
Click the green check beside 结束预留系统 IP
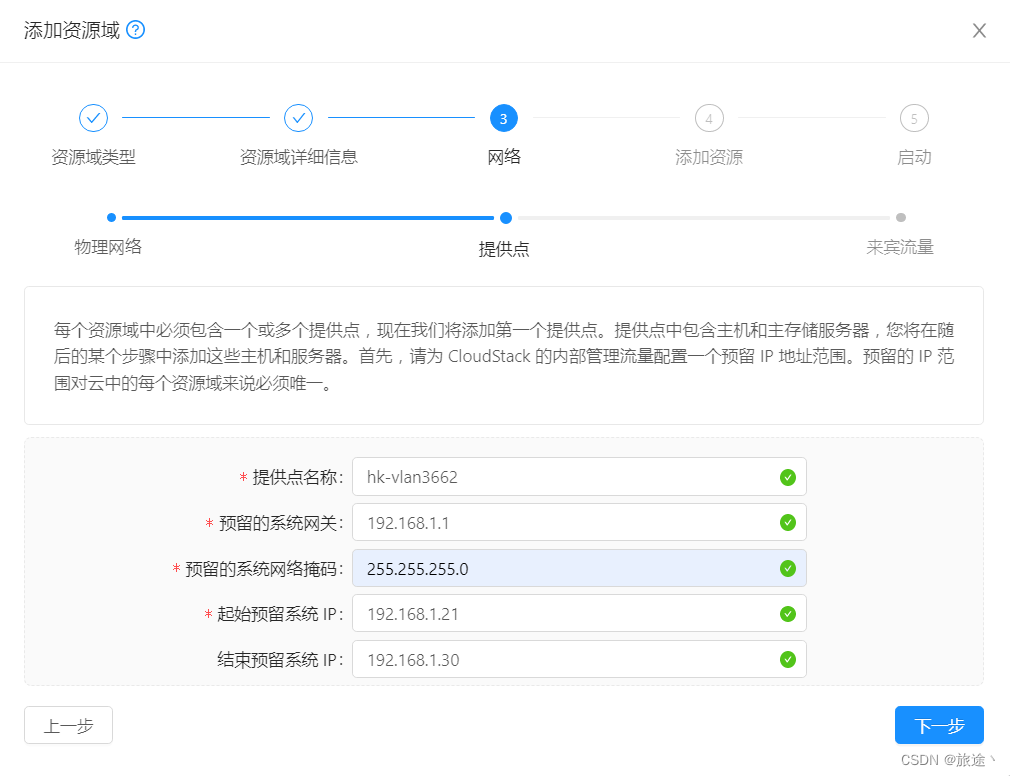789,659
